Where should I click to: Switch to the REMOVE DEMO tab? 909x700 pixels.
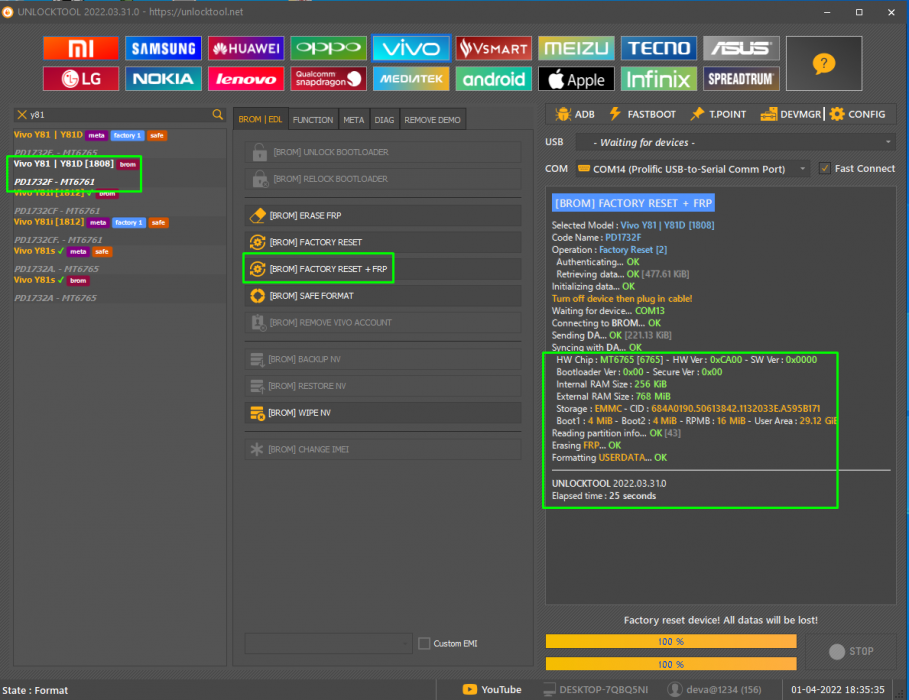pos(432,120)
